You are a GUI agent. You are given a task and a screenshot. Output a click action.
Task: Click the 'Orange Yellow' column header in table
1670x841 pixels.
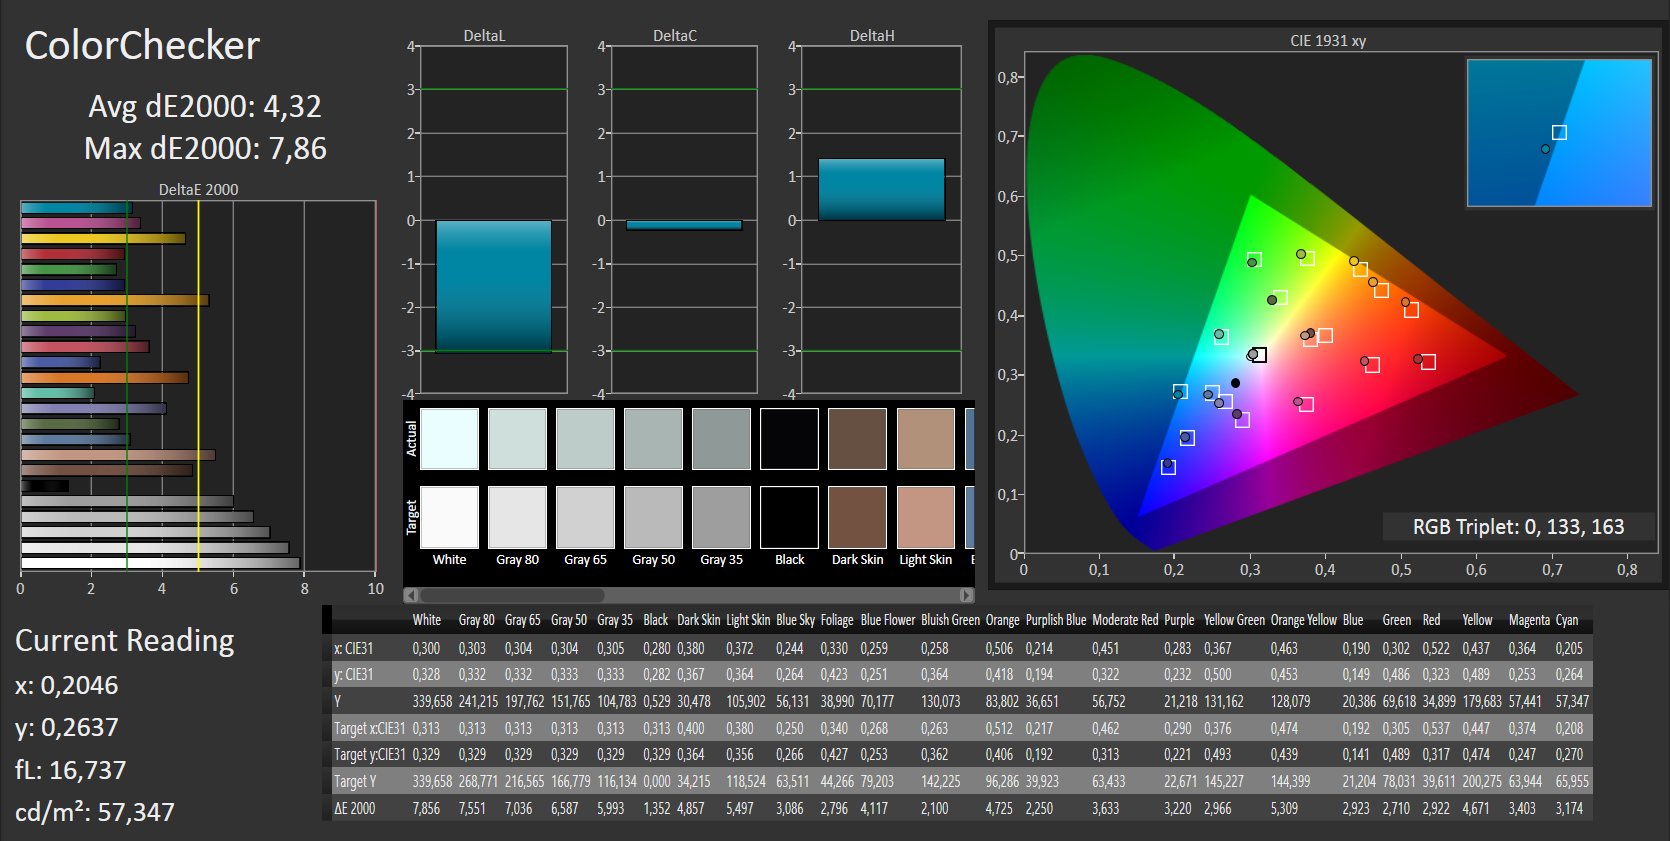point(1304,620)
